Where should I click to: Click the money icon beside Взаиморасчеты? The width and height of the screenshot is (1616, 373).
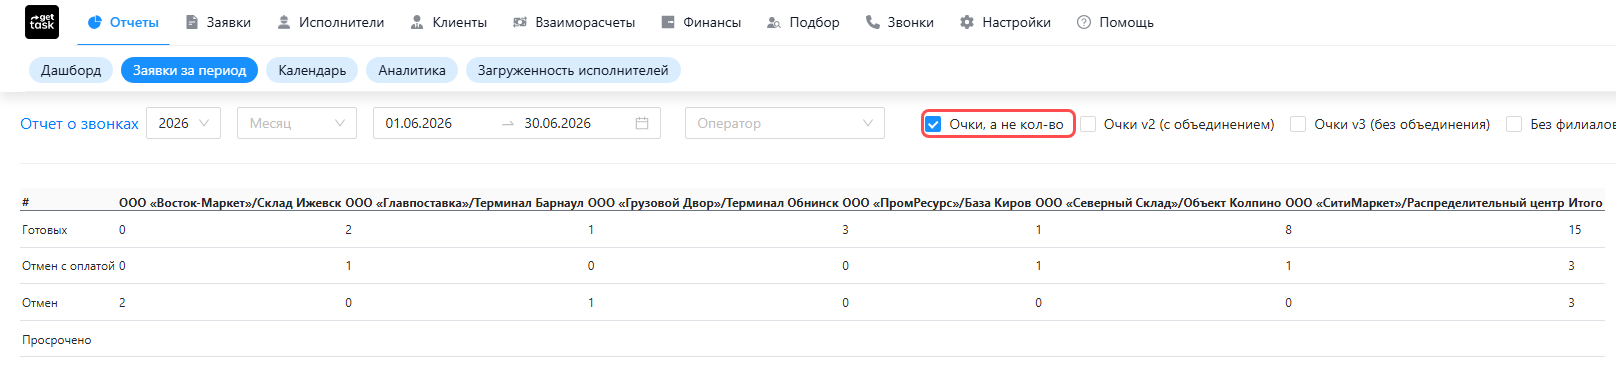tap(520, 22)
